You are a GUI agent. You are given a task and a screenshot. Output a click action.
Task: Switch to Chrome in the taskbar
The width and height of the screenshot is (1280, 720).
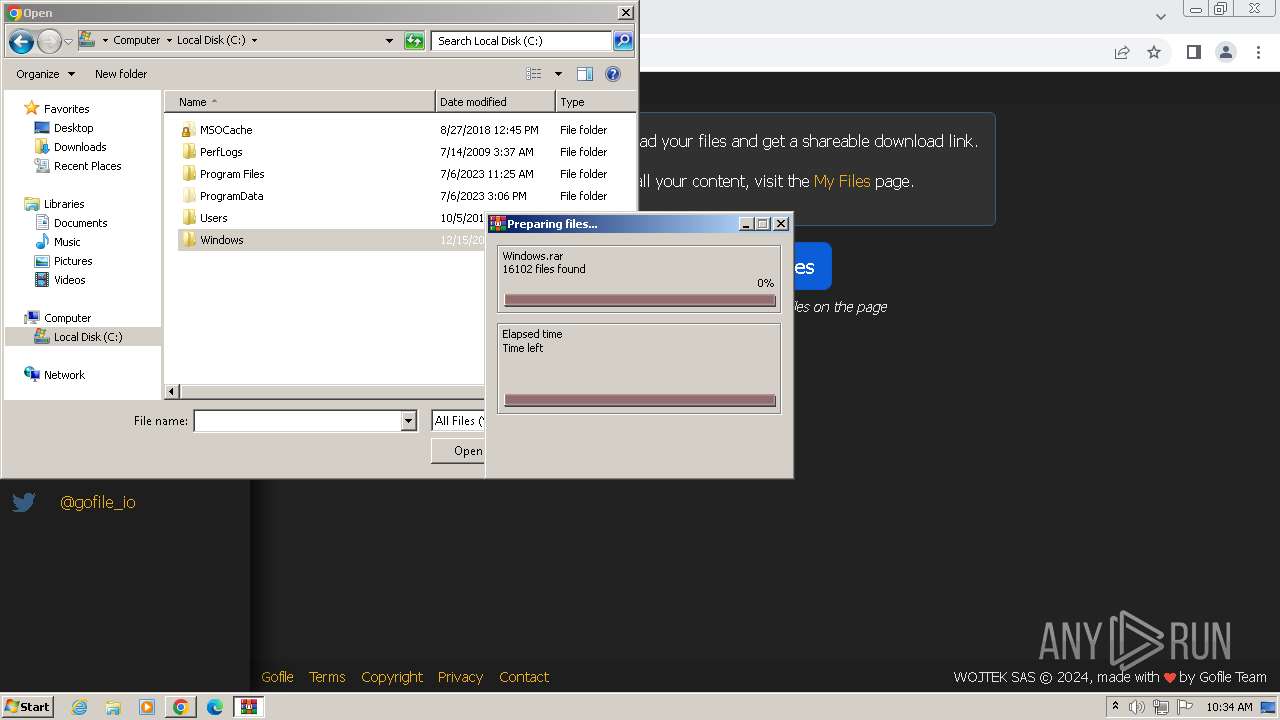click(181, 707)
